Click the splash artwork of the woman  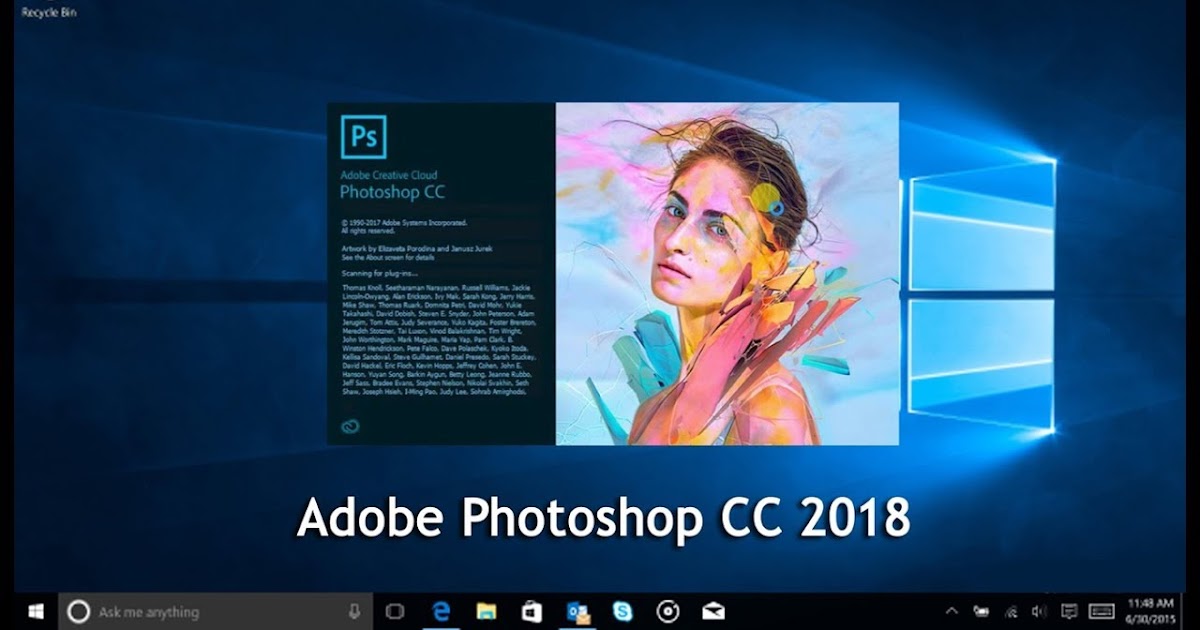point(727,273)
